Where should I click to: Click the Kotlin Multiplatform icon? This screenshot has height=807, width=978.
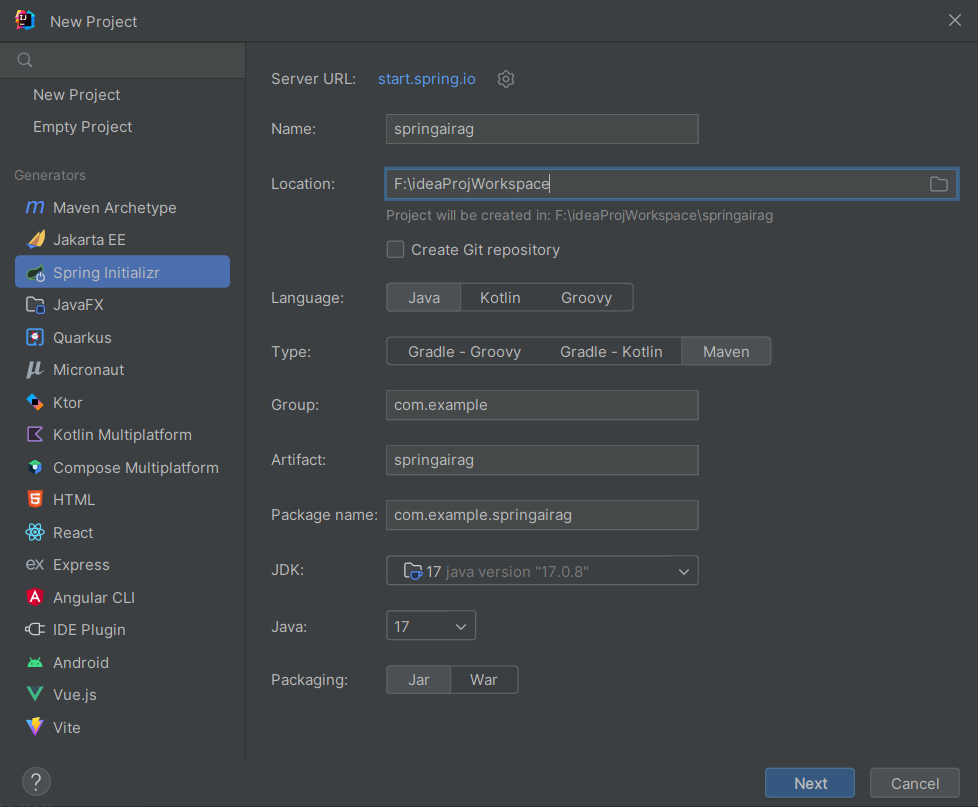35,435
